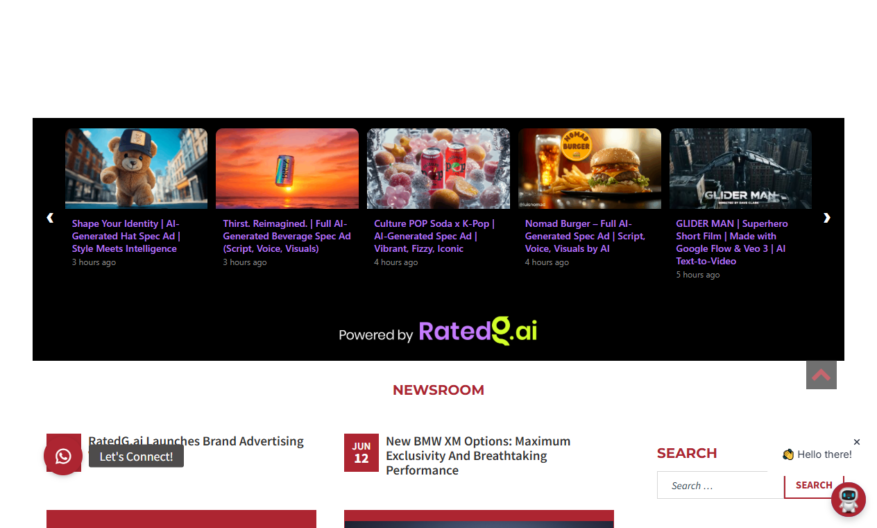Viewport: 877px width, 528px height.
Task: Open 'Thirst. Reimagined.' video title link
Action: click(287, 236)
